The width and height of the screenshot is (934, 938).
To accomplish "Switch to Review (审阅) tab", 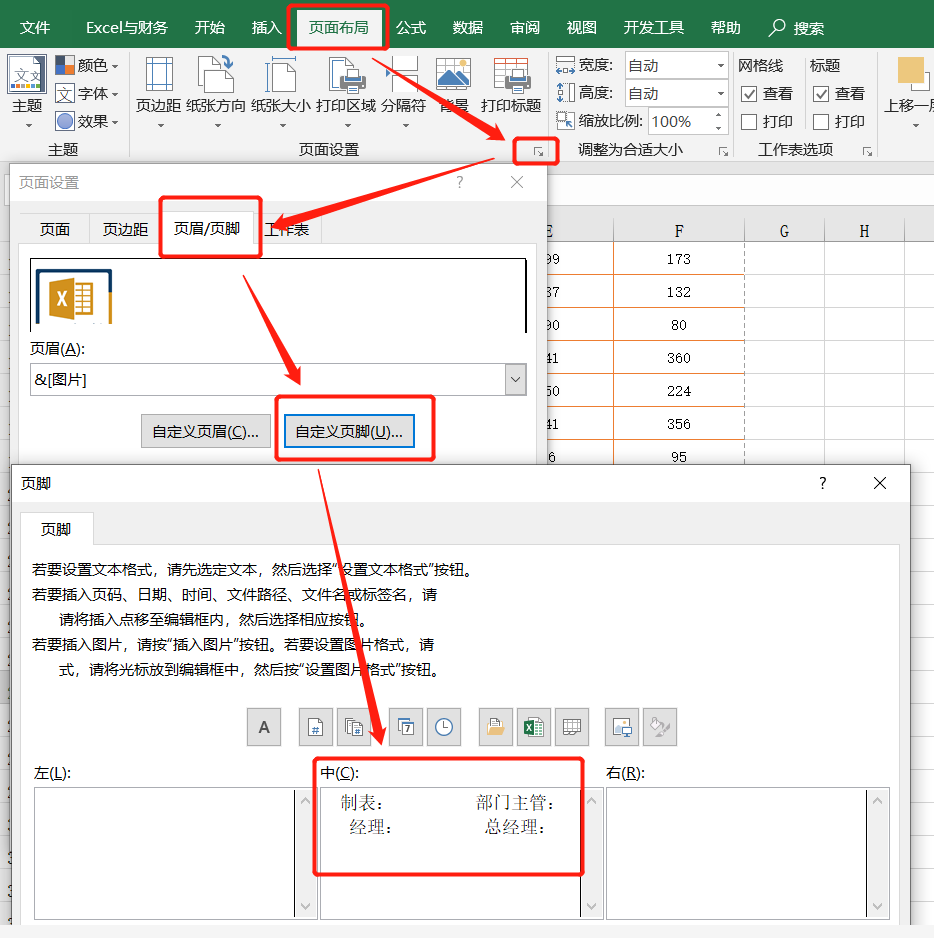I will tap(525, 28).
